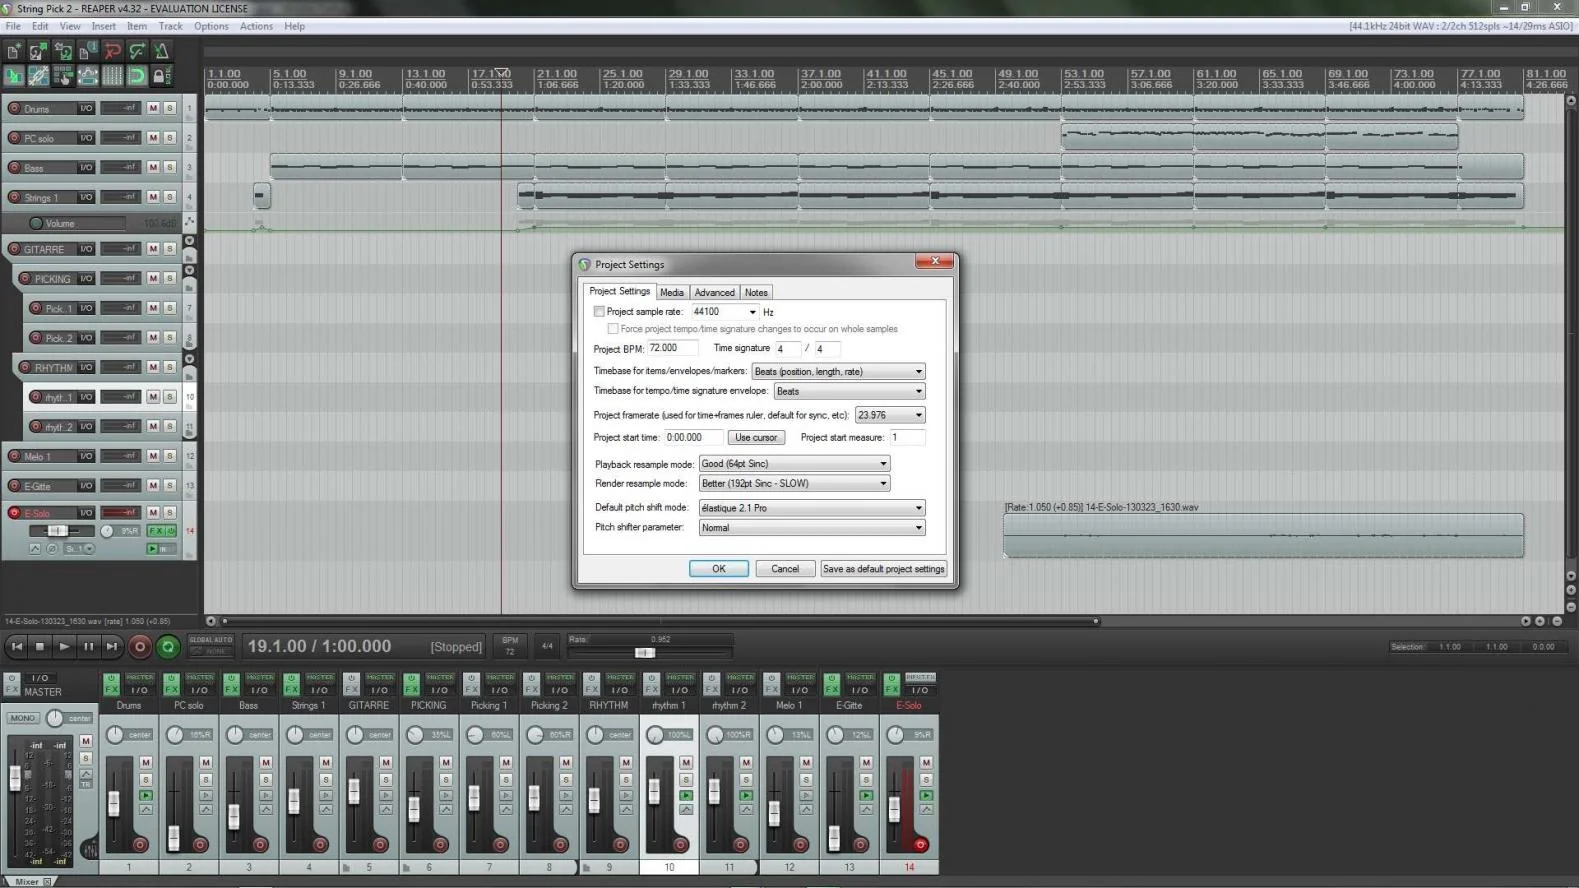Enable the Project sample rate checkbox
Image resolution: width=1579 pixels, height=888 pixels.
pos(599,312)
